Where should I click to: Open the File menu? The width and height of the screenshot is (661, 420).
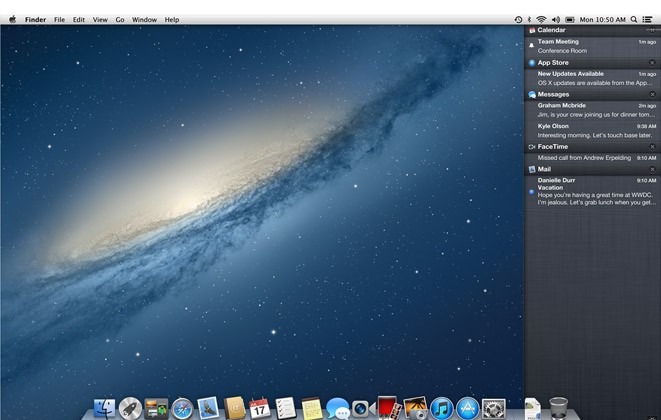(x=59, y=19)
